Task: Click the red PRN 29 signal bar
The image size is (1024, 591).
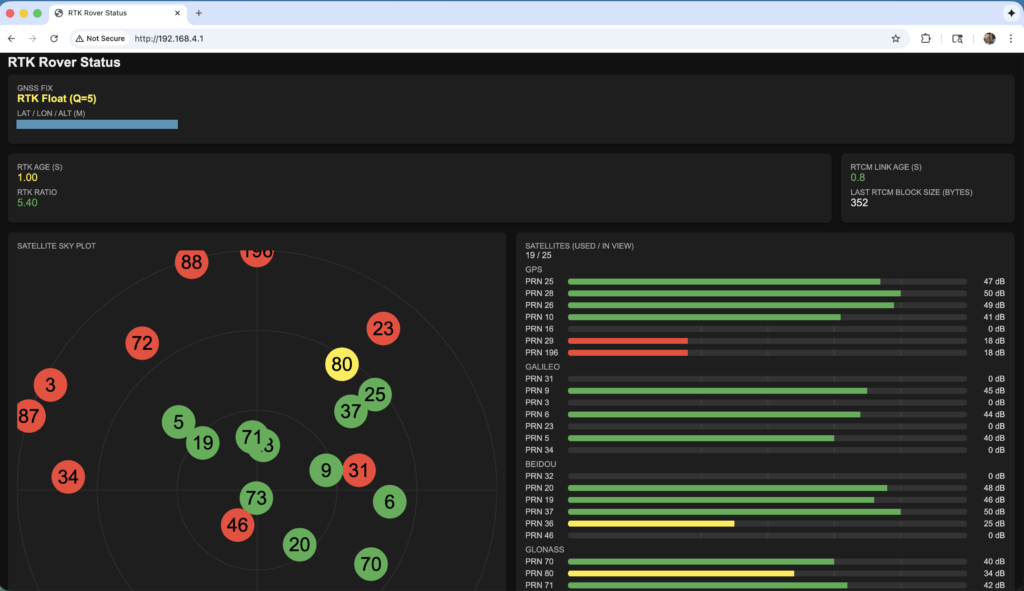Action: 628,341
